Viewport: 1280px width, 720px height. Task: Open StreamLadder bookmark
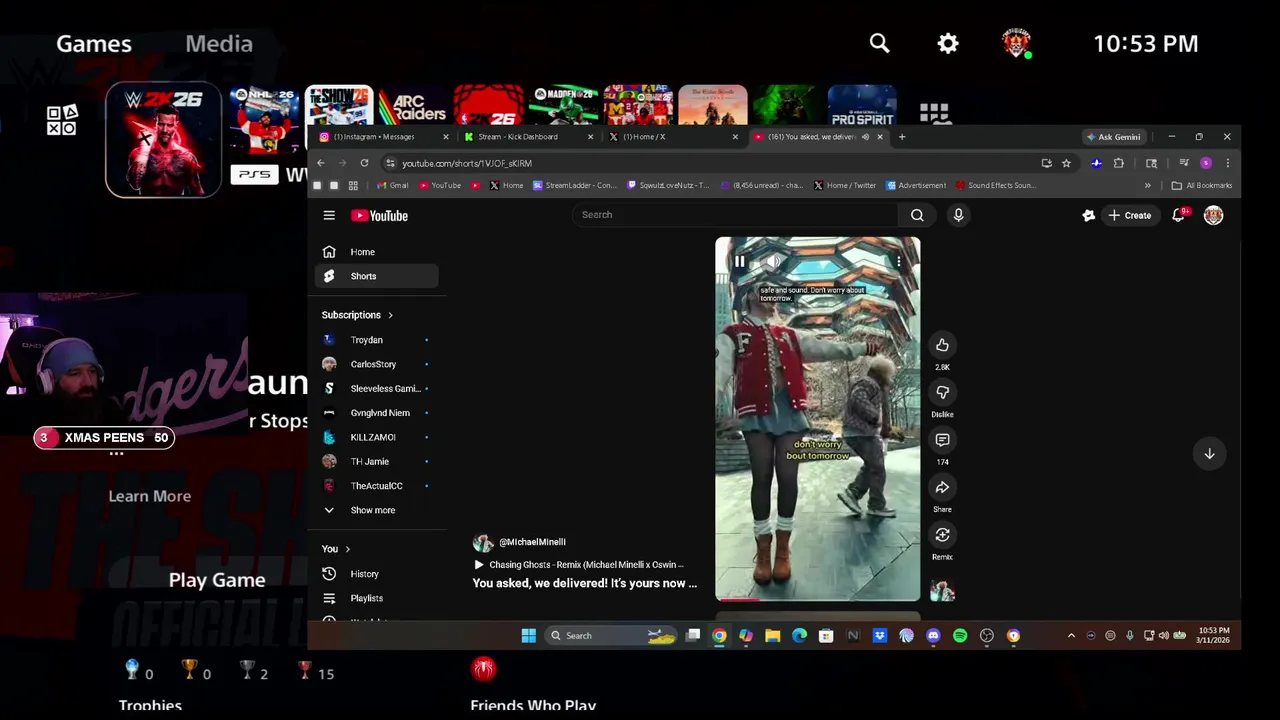tap(575, 185)
